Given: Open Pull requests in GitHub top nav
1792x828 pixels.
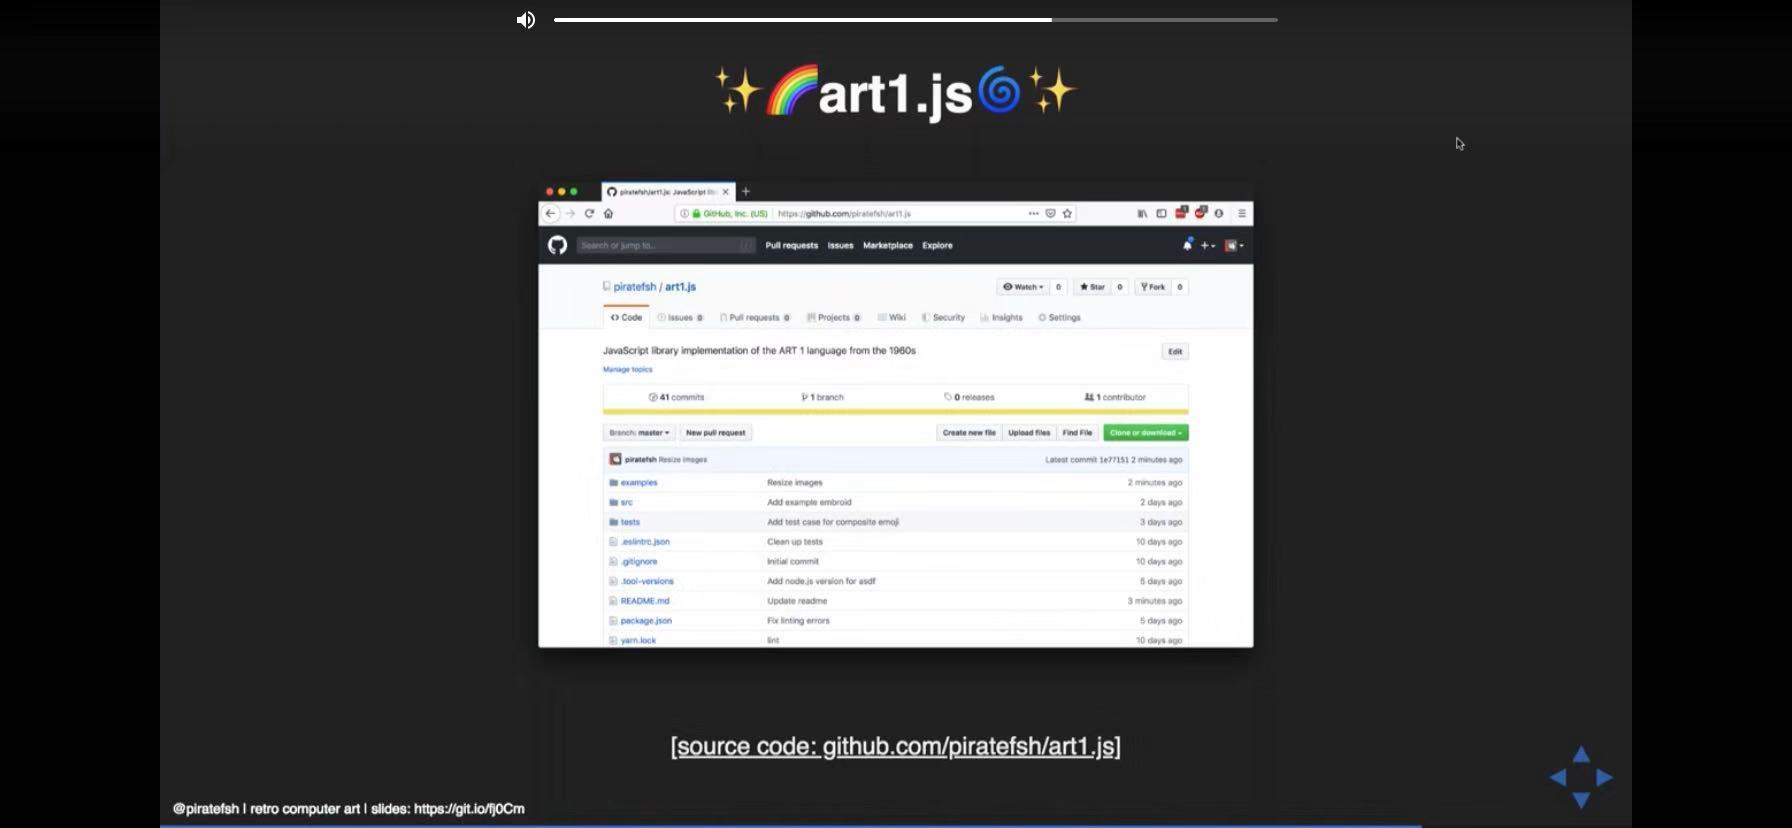Looking at the screenshot, I should (792, 245).
